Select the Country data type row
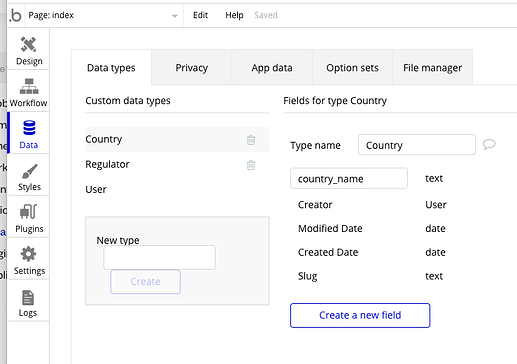517x364 pixels. 177,139
